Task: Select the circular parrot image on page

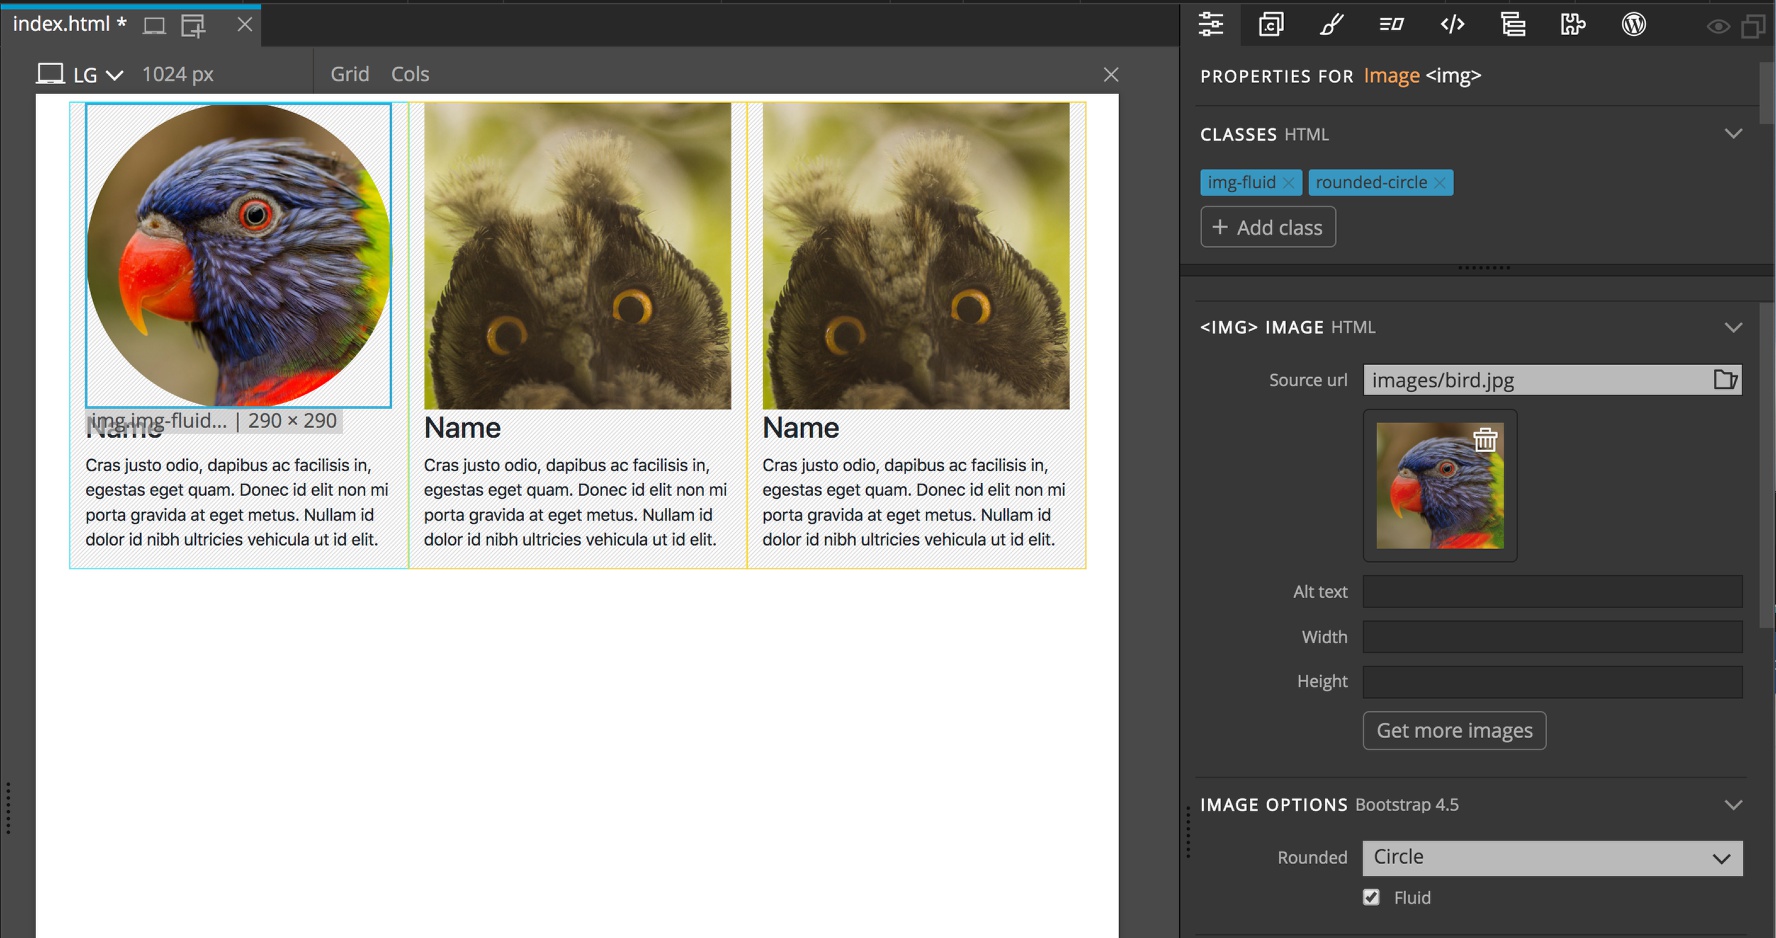Action: tap(238, 255)
